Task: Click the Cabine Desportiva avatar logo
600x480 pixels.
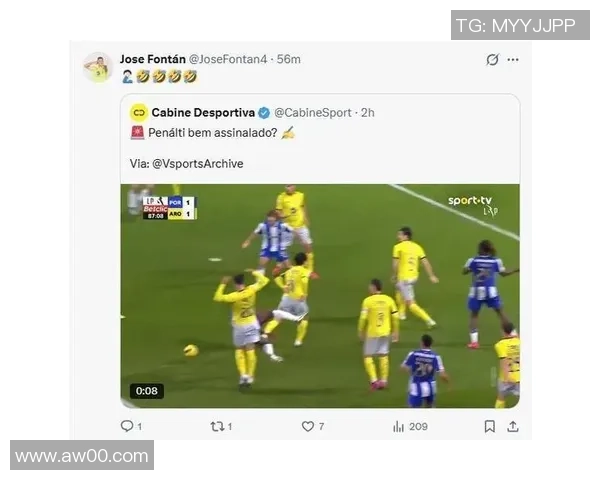Action: 139,112
